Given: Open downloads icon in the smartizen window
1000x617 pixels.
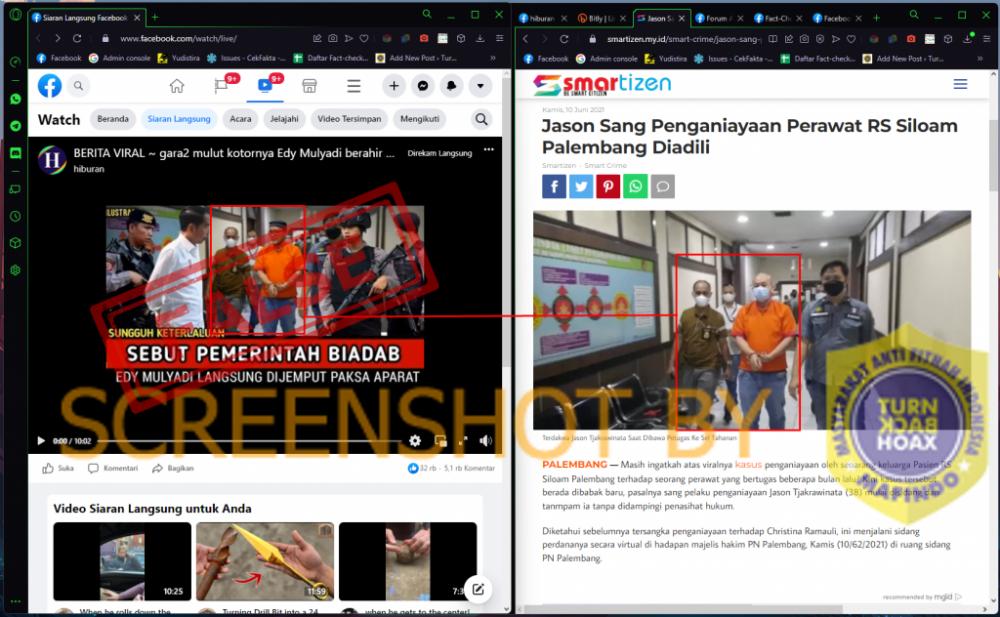Looking at the screenshot, I should 967,39.
